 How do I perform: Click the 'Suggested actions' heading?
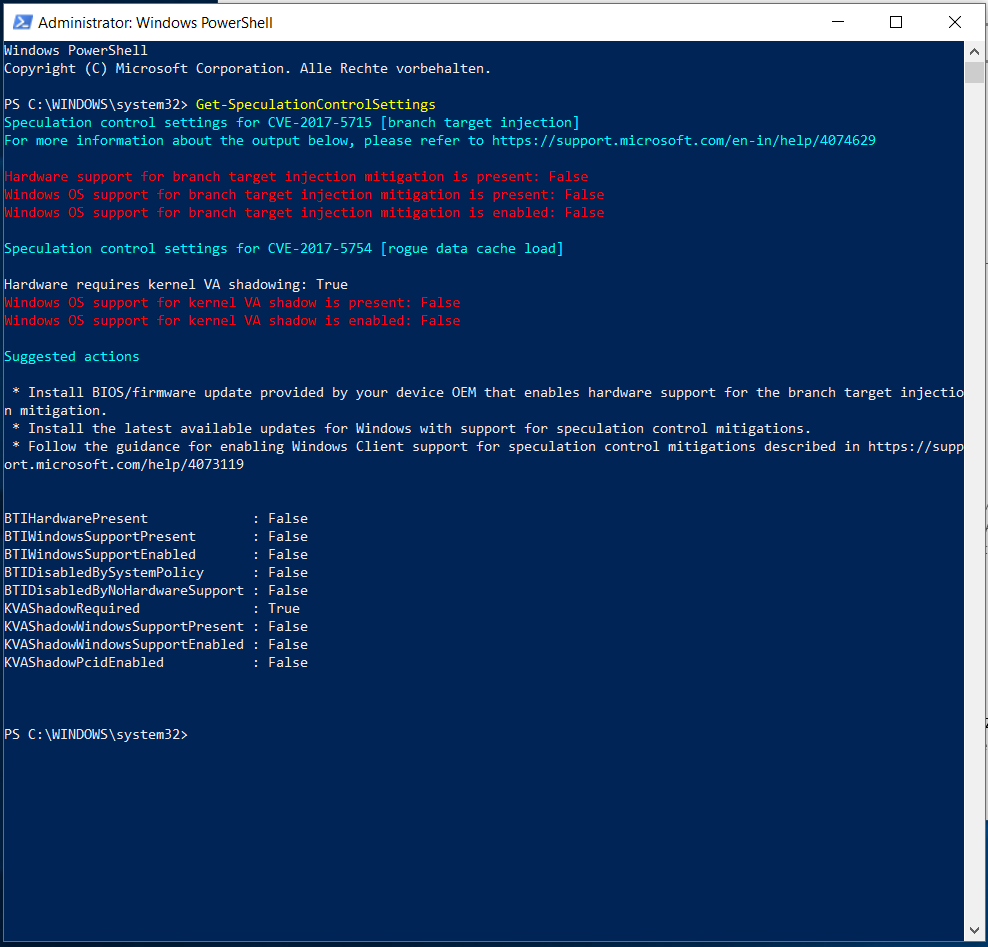[72, 357]
